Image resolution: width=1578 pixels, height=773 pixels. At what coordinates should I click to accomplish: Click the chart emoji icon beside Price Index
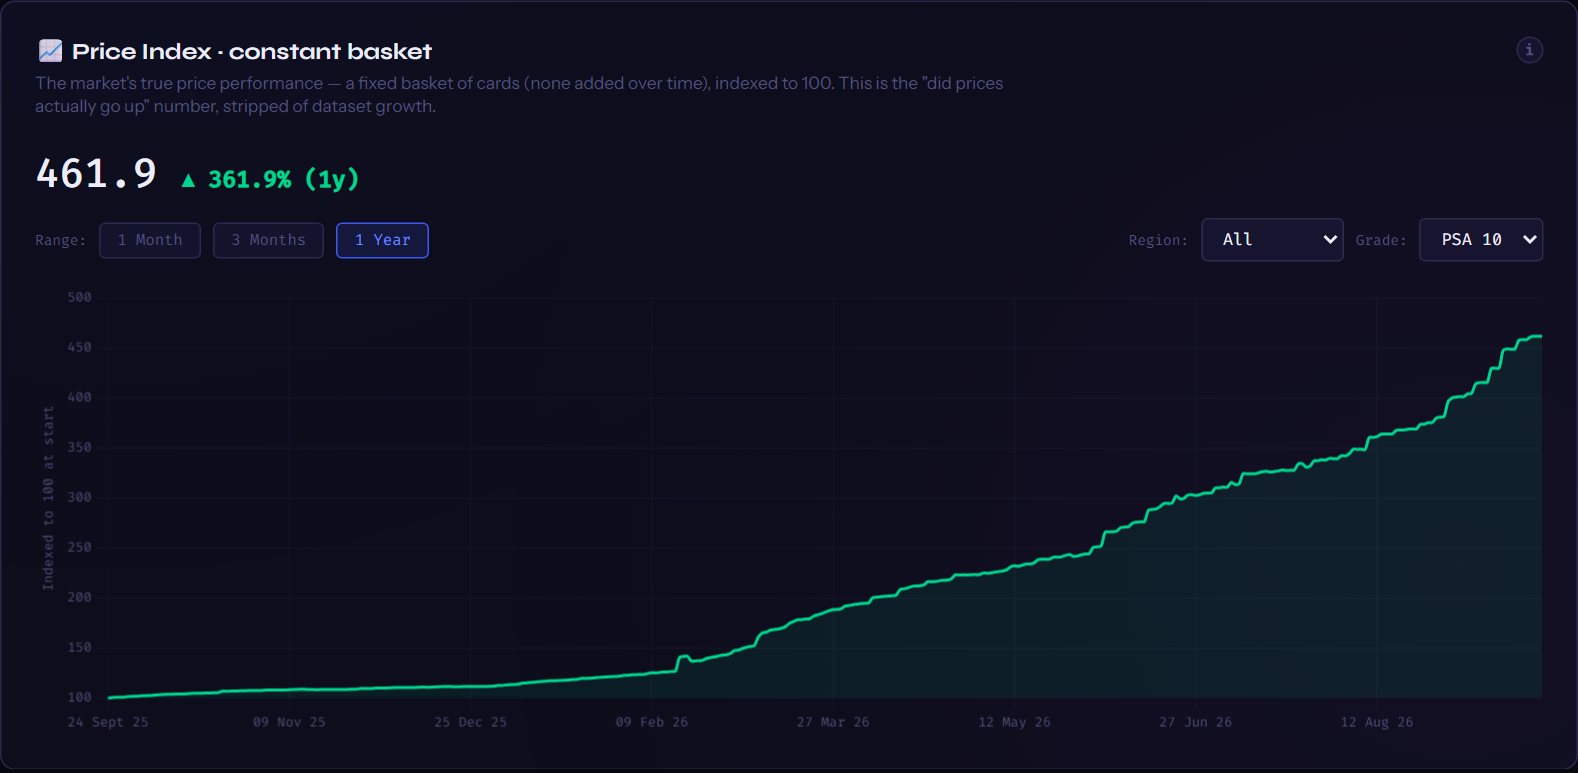(50, 51)
